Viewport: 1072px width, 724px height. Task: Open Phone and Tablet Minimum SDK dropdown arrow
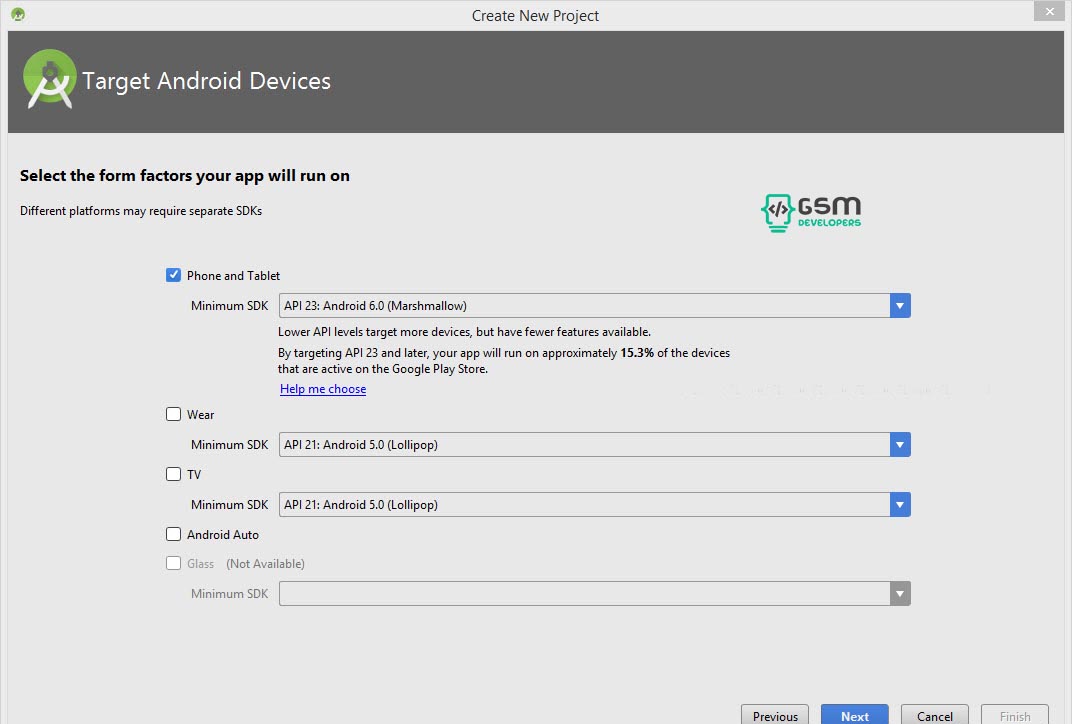pos(900,305)
